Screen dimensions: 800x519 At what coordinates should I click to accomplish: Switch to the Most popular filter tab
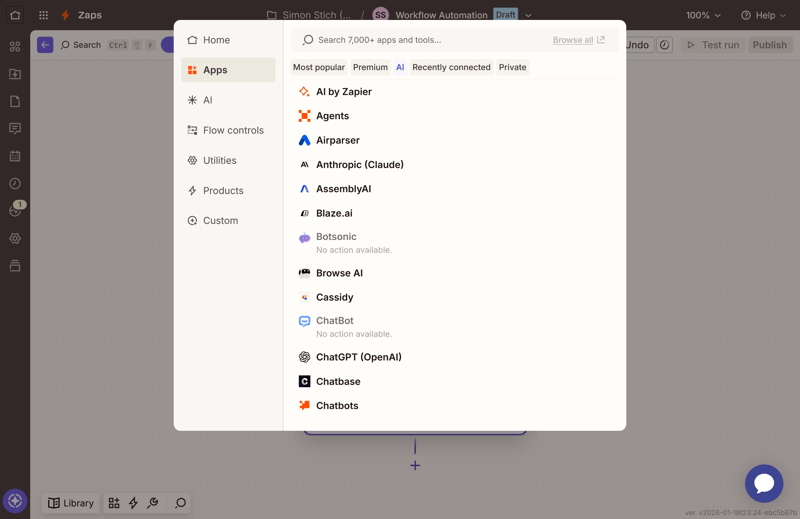tap(319, 68)
